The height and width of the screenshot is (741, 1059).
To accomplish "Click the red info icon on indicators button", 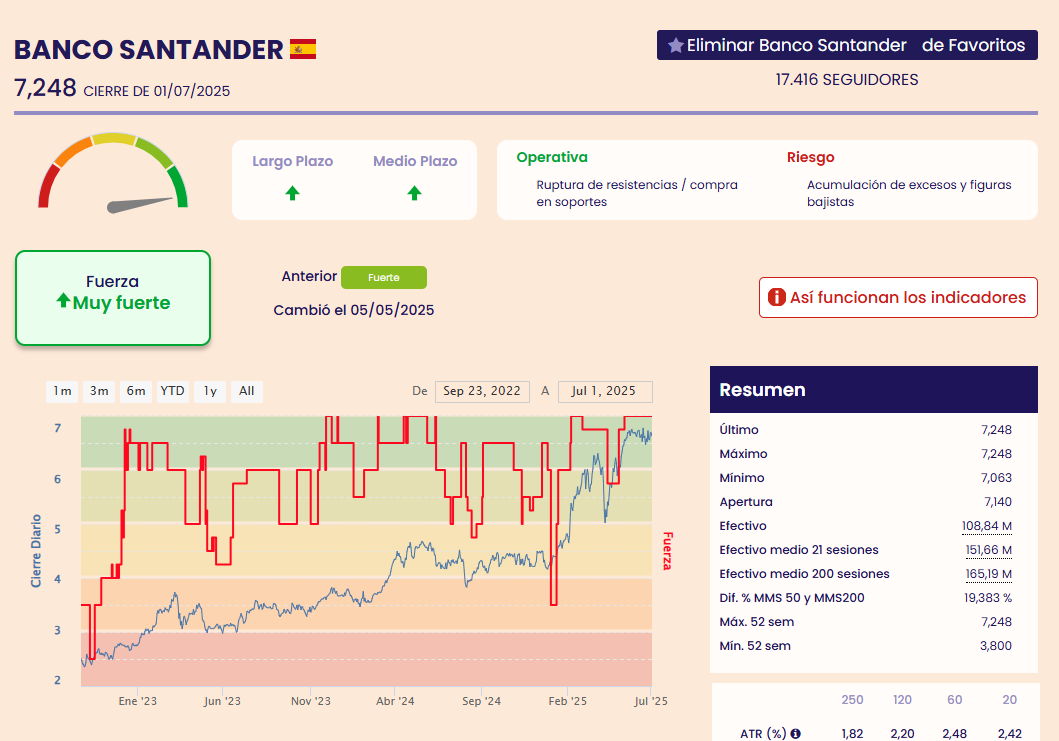I will tap(777, 297).
